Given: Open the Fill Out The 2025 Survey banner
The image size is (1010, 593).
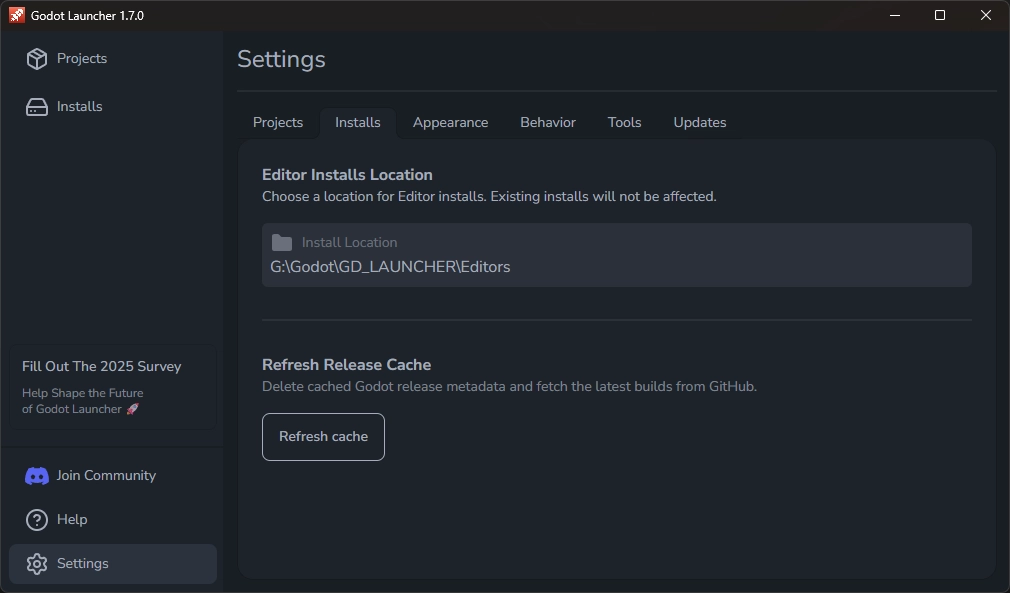Looking at the screenshot, I should coord(113,387).
